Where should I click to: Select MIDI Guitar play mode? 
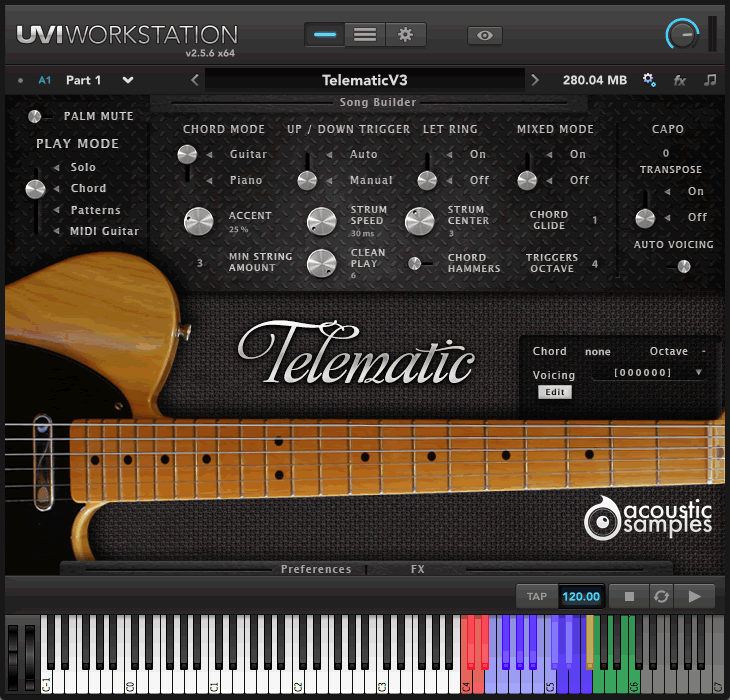(104, 231)
